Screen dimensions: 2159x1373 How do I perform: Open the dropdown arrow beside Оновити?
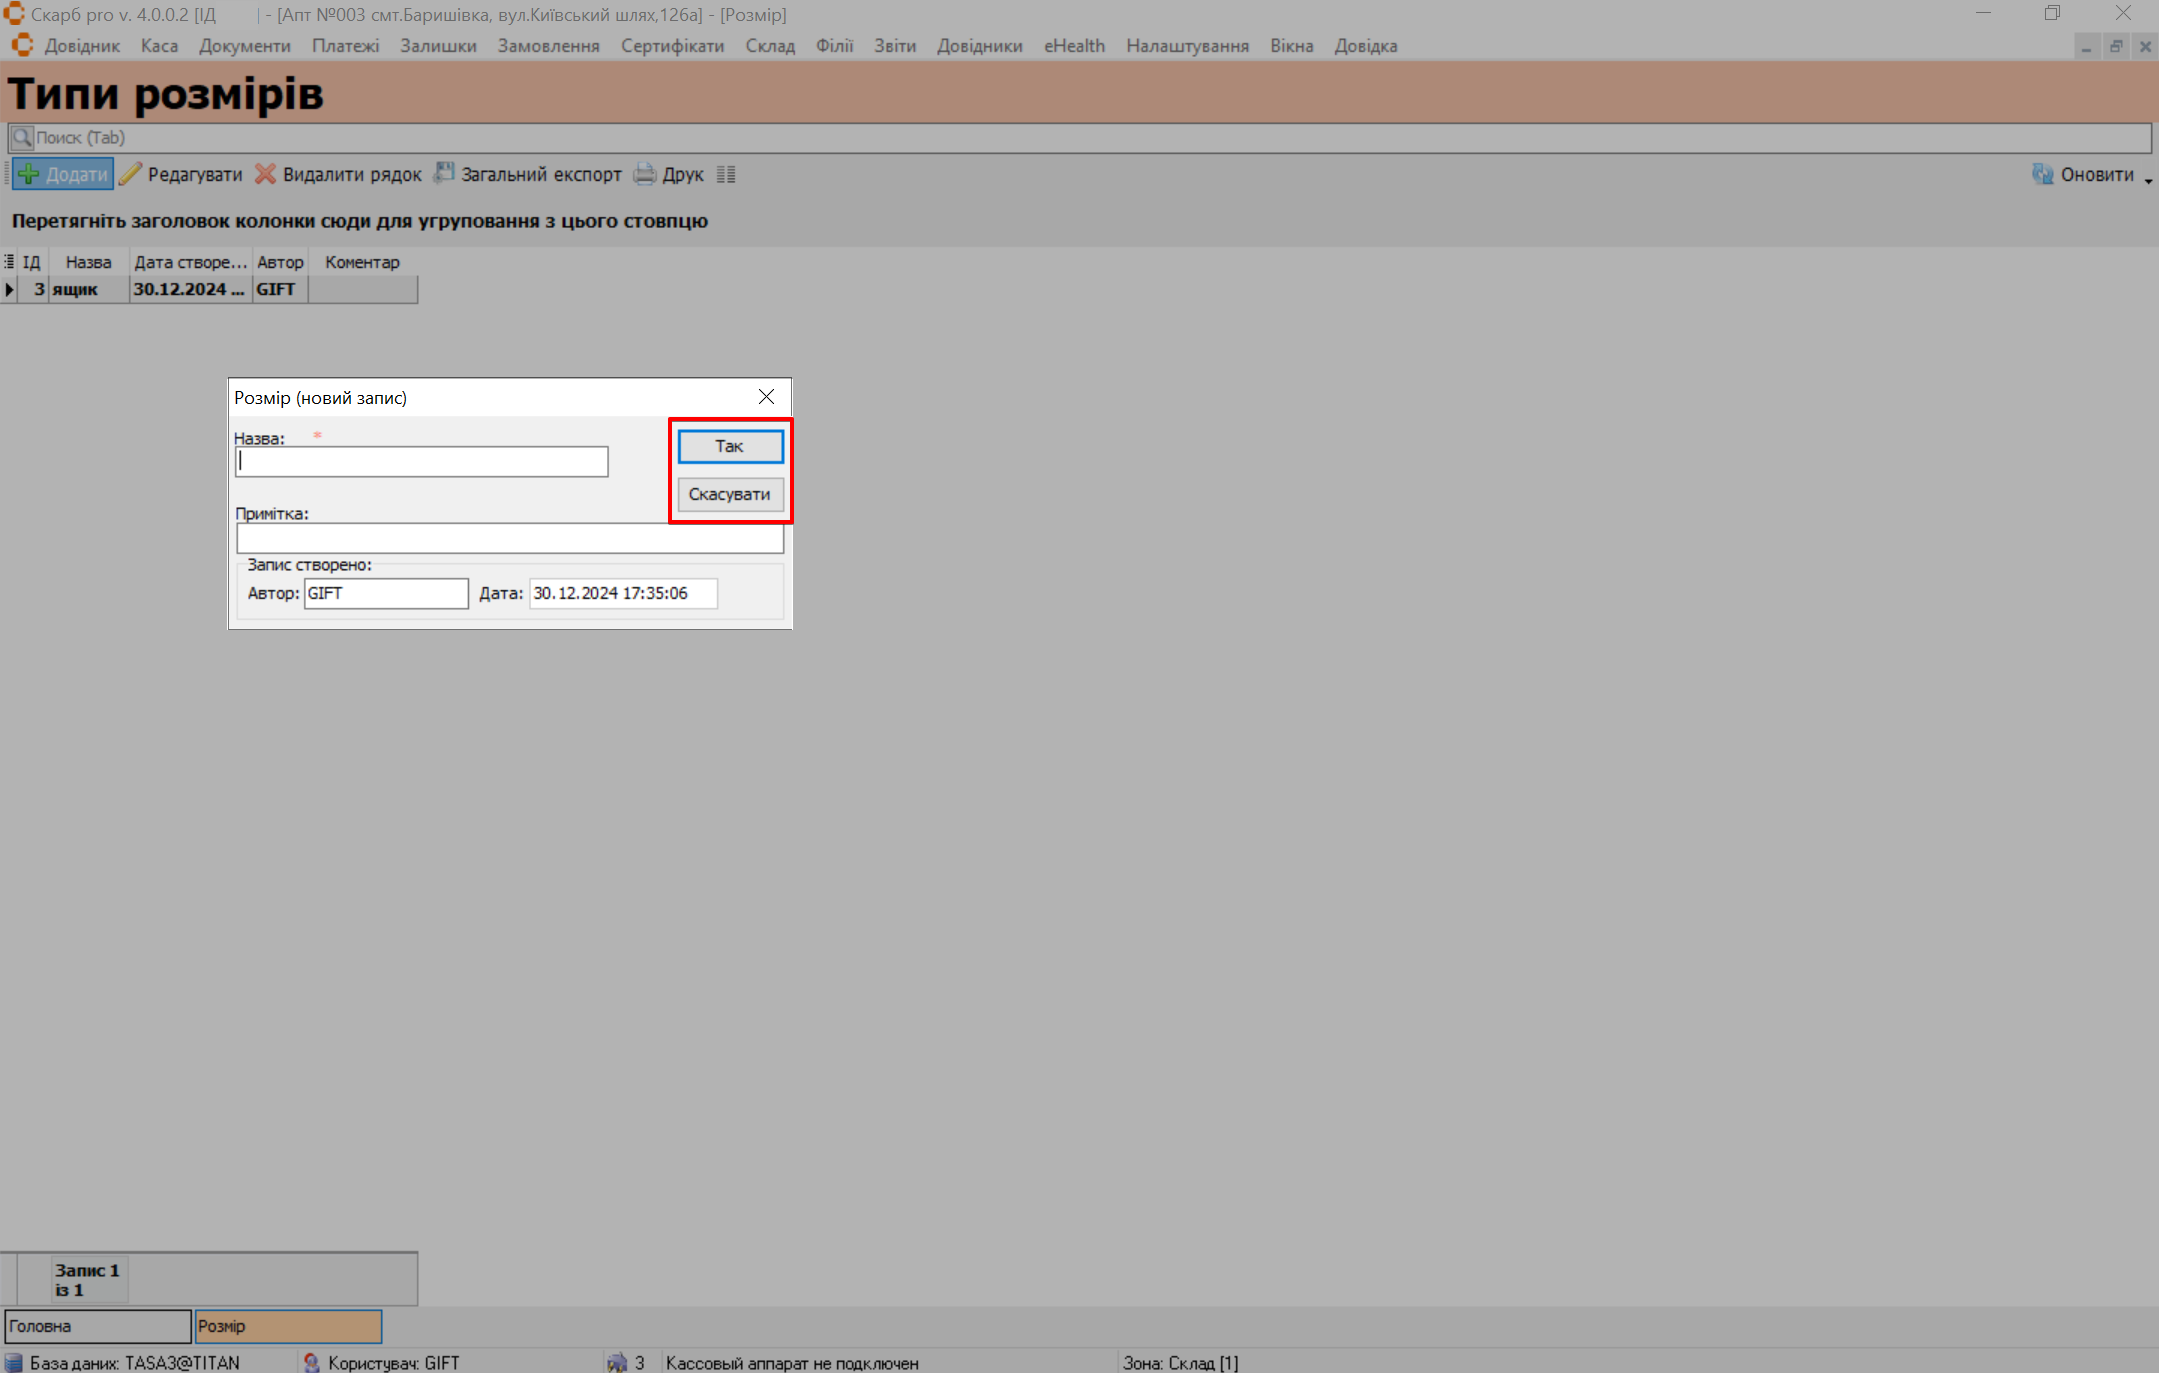[2148, 180]
